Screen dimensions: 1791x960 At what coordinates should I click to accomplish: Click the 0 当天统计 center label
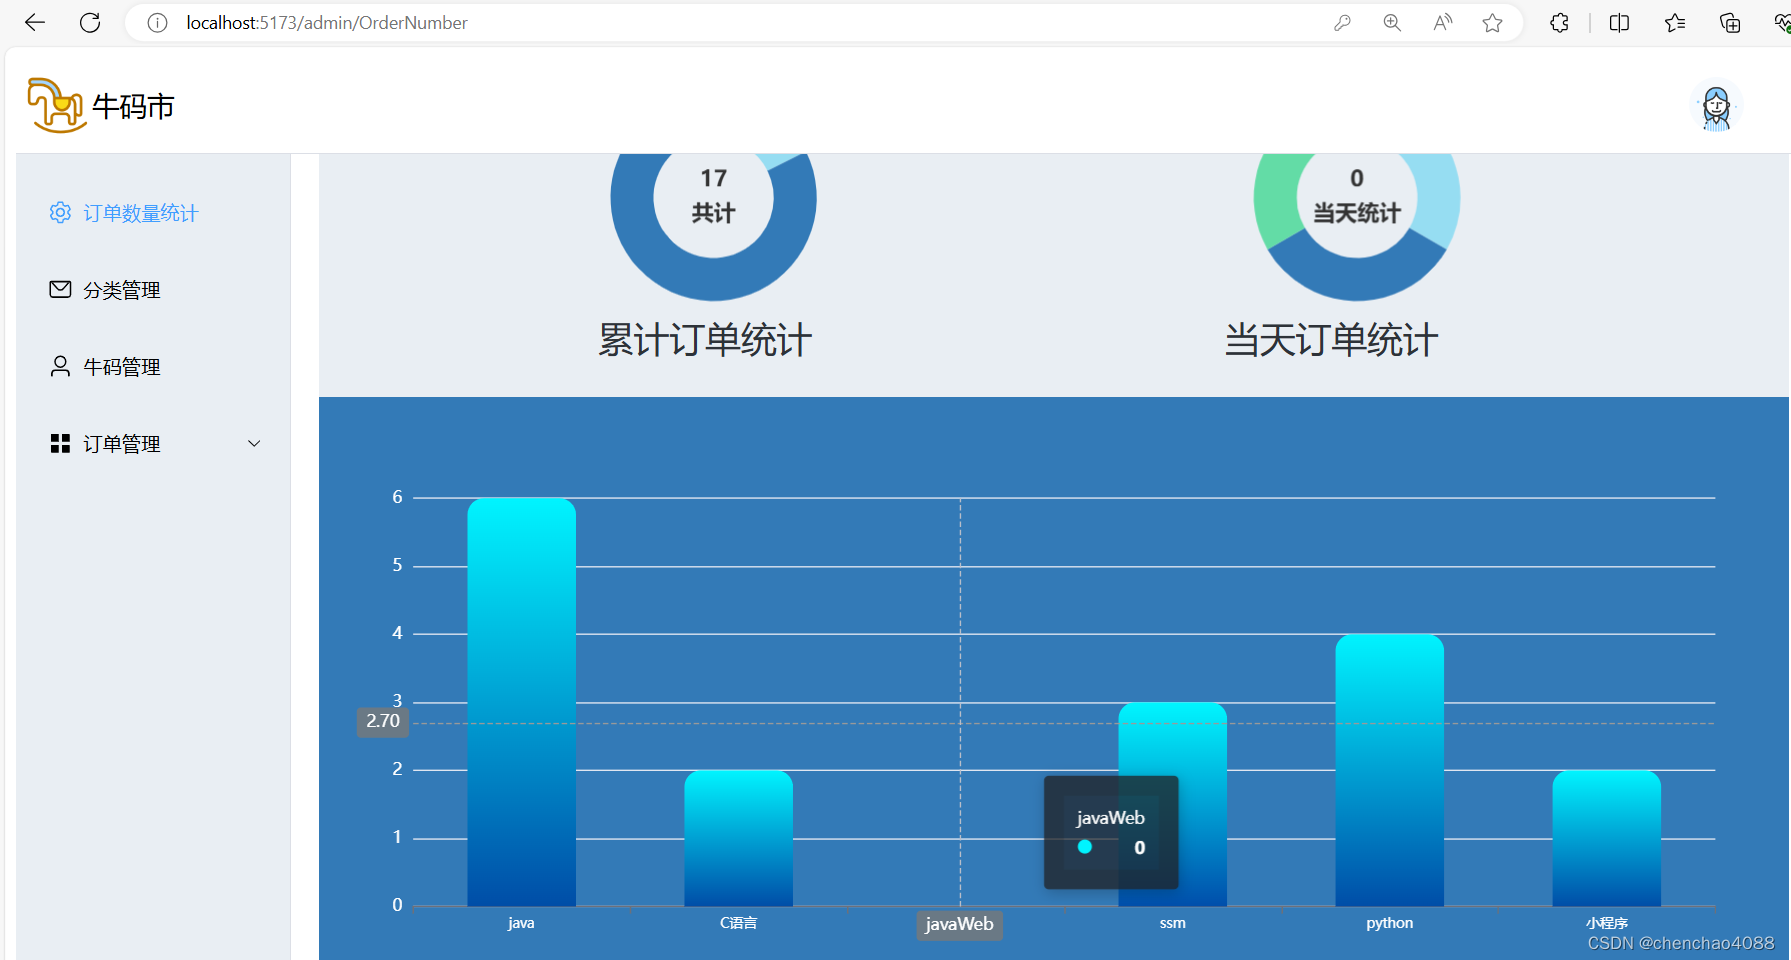[x=1357, y=195]
